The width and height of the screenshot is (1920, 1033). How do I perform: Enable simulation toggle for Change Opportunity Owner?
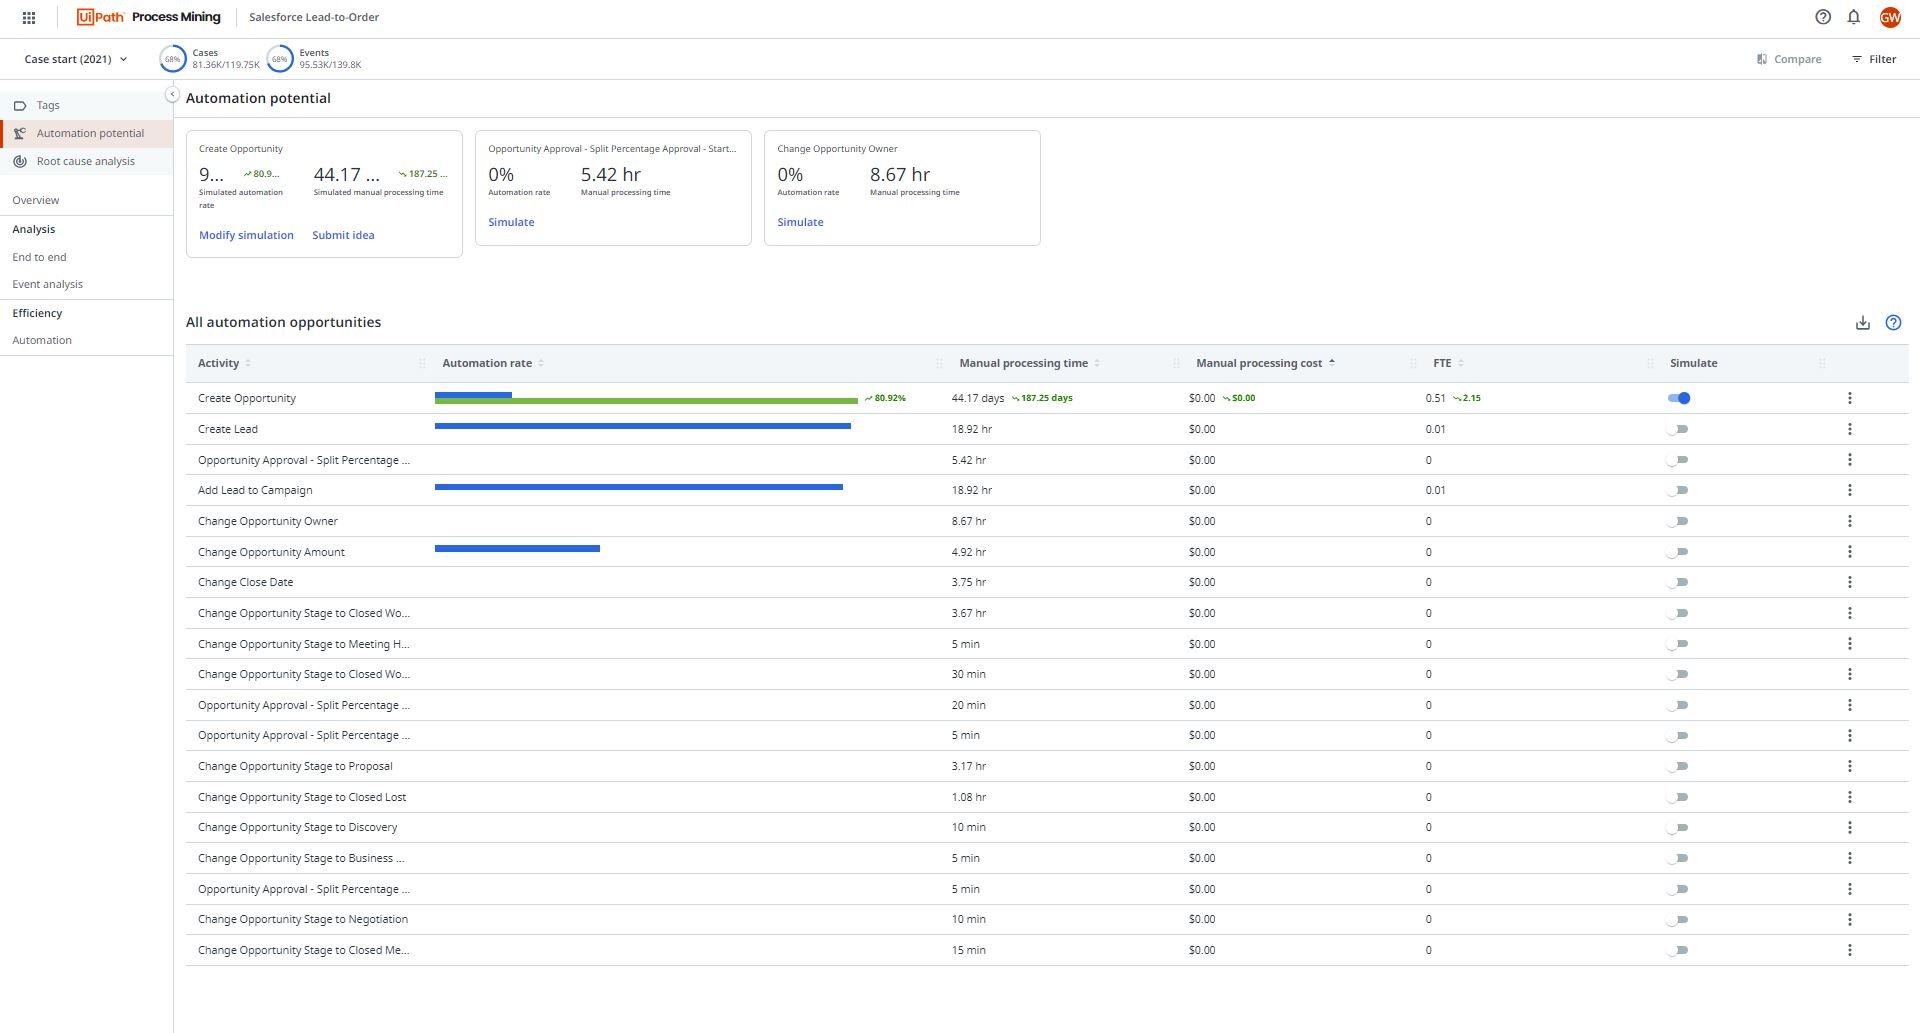pyautogui.click(x=1678, y=521)
